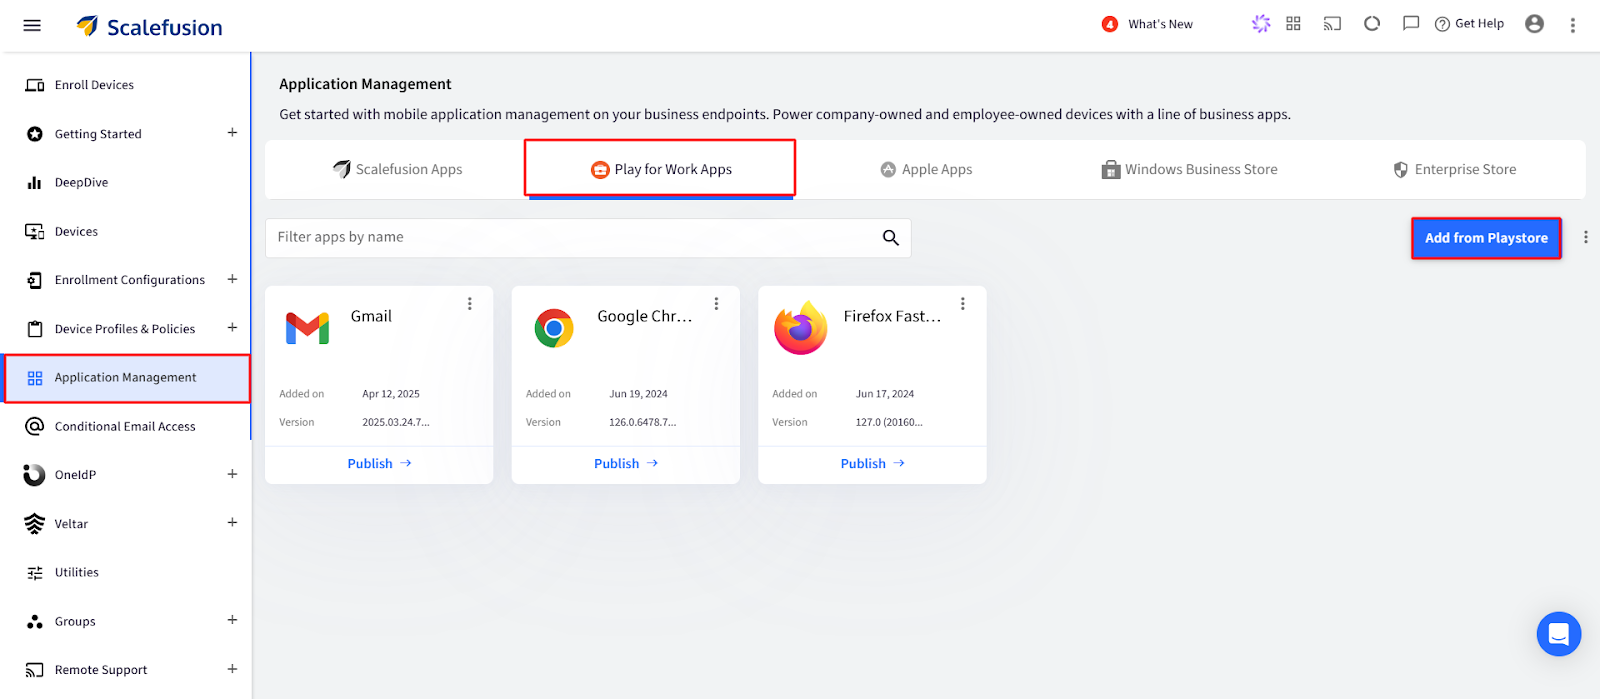Switch to Enterprise Store tab

[1455, 170]
